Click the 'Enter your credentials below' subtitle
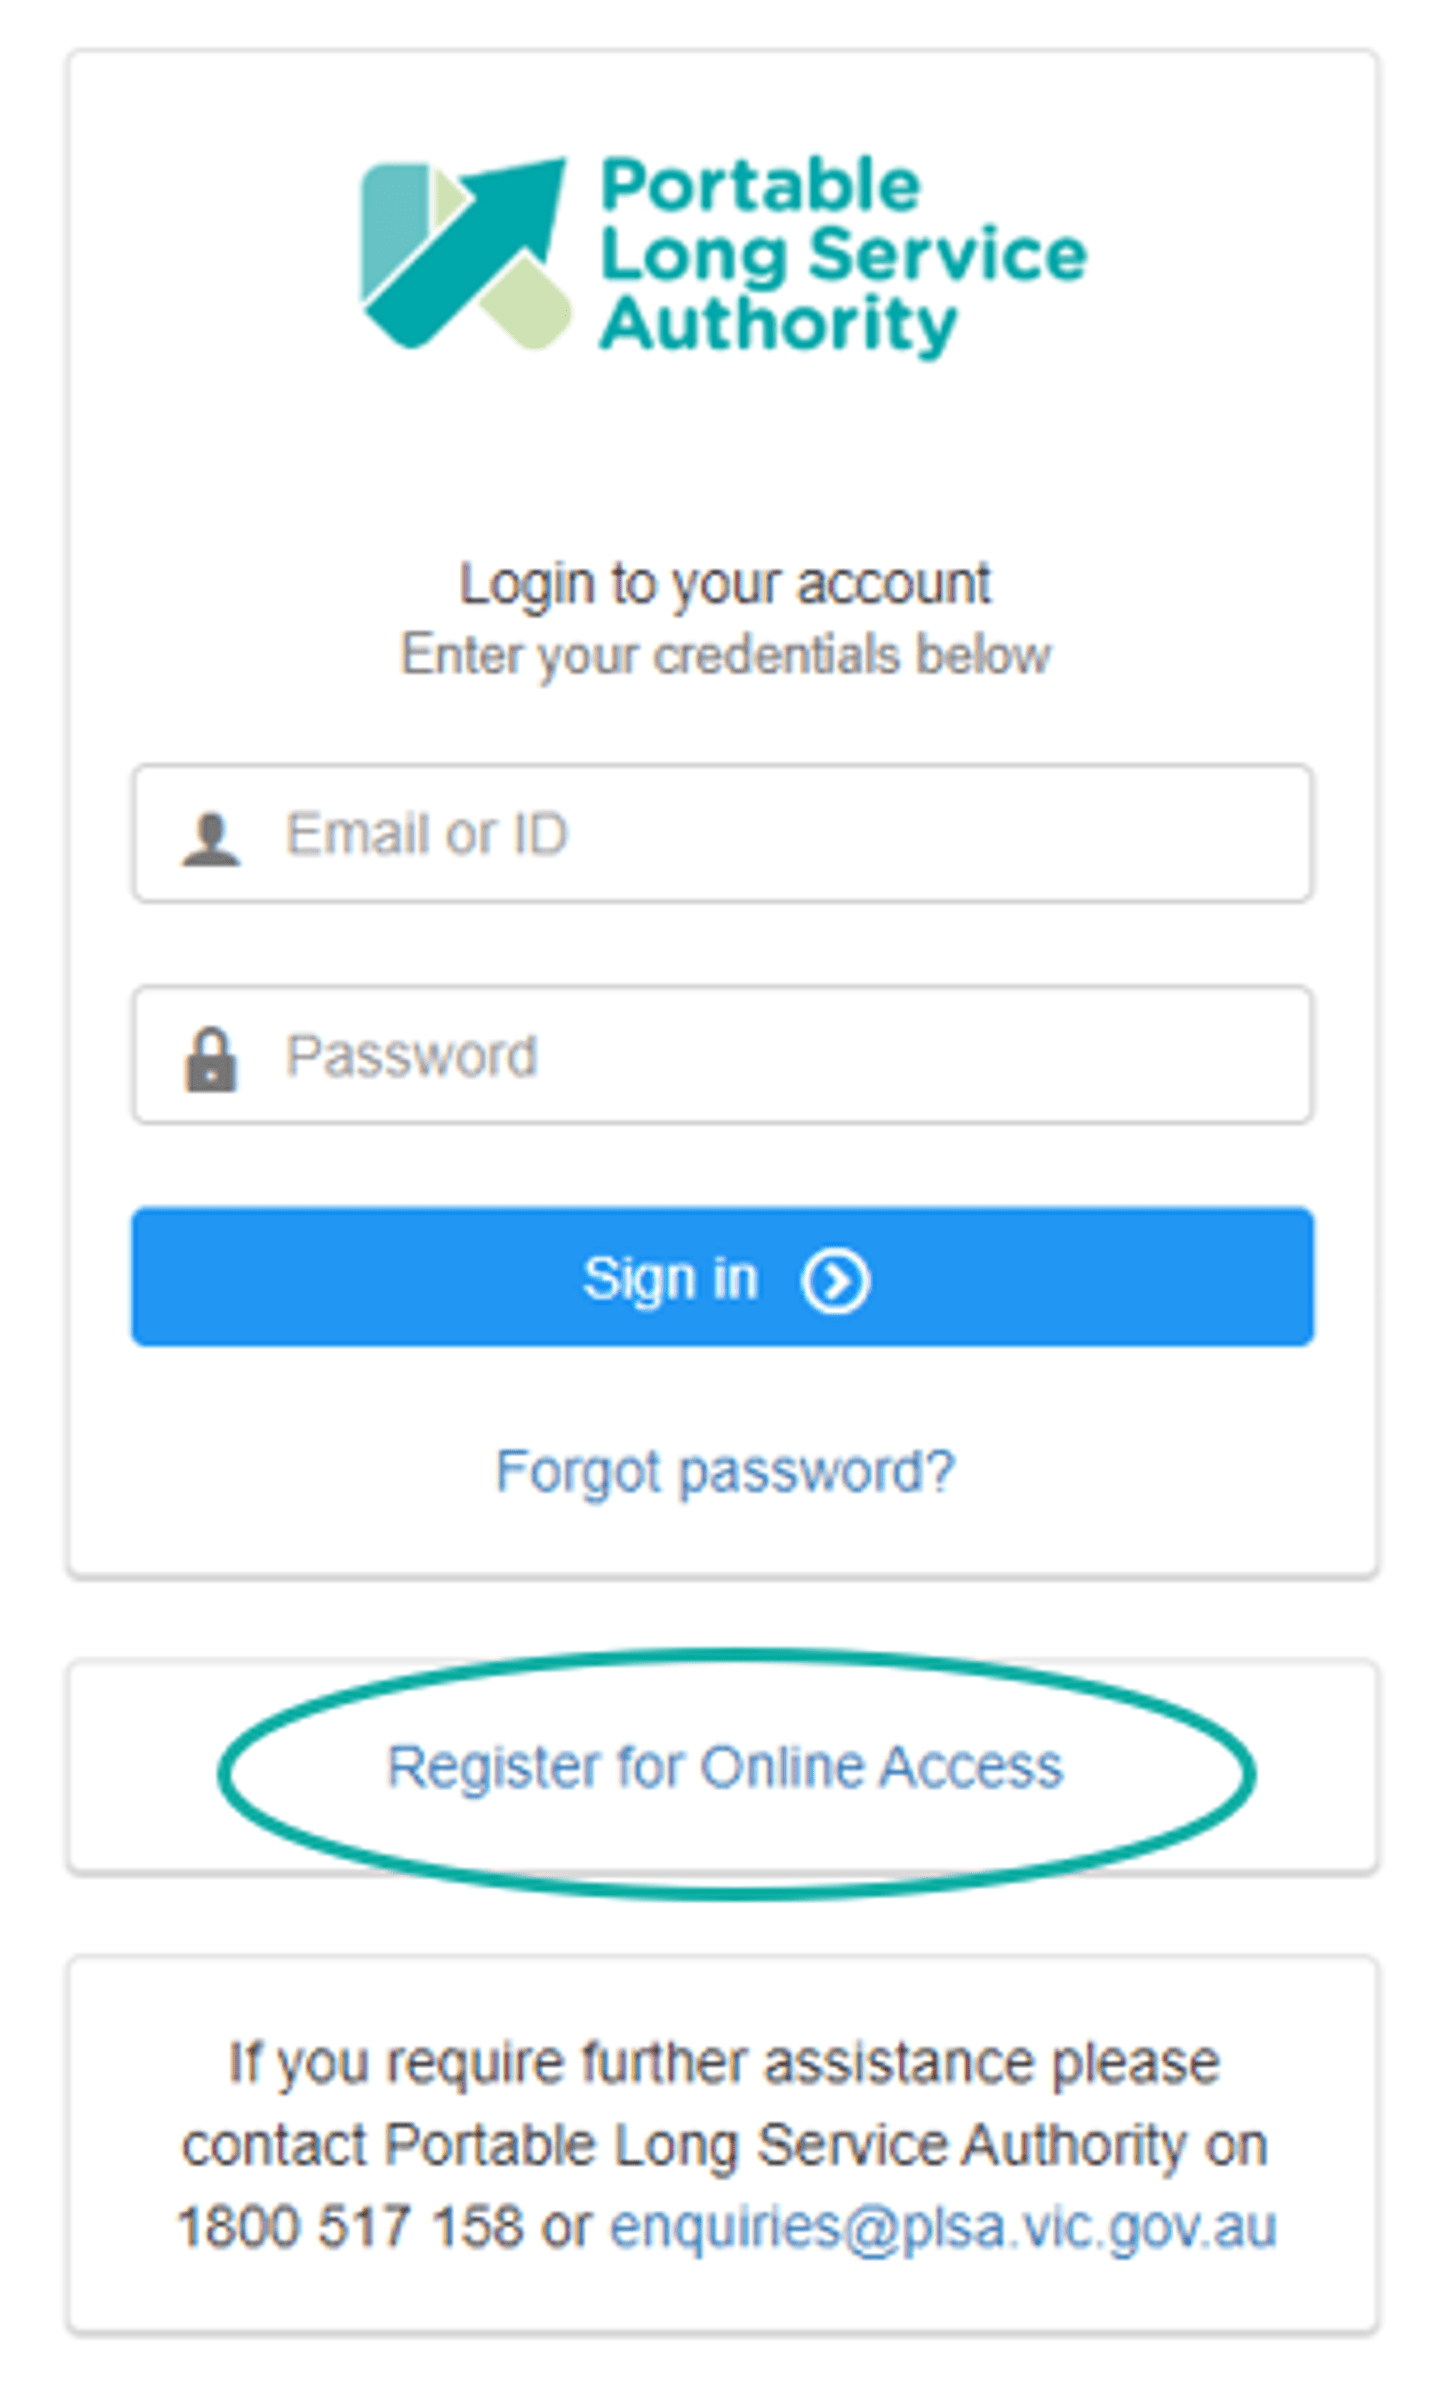This screenshot has height=2391, width=1440. pyautogui.click(x=725, y=652)
